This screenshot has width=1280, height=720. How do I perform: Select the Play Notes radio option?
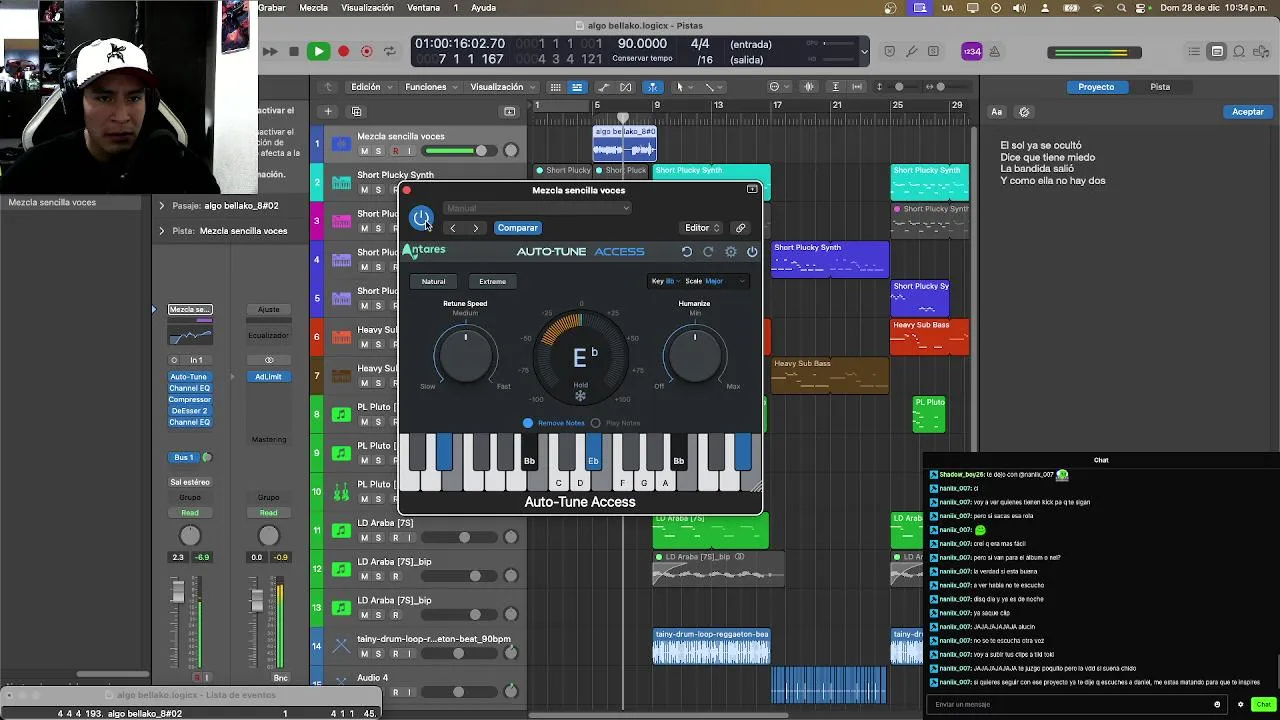tap(616, 423)
